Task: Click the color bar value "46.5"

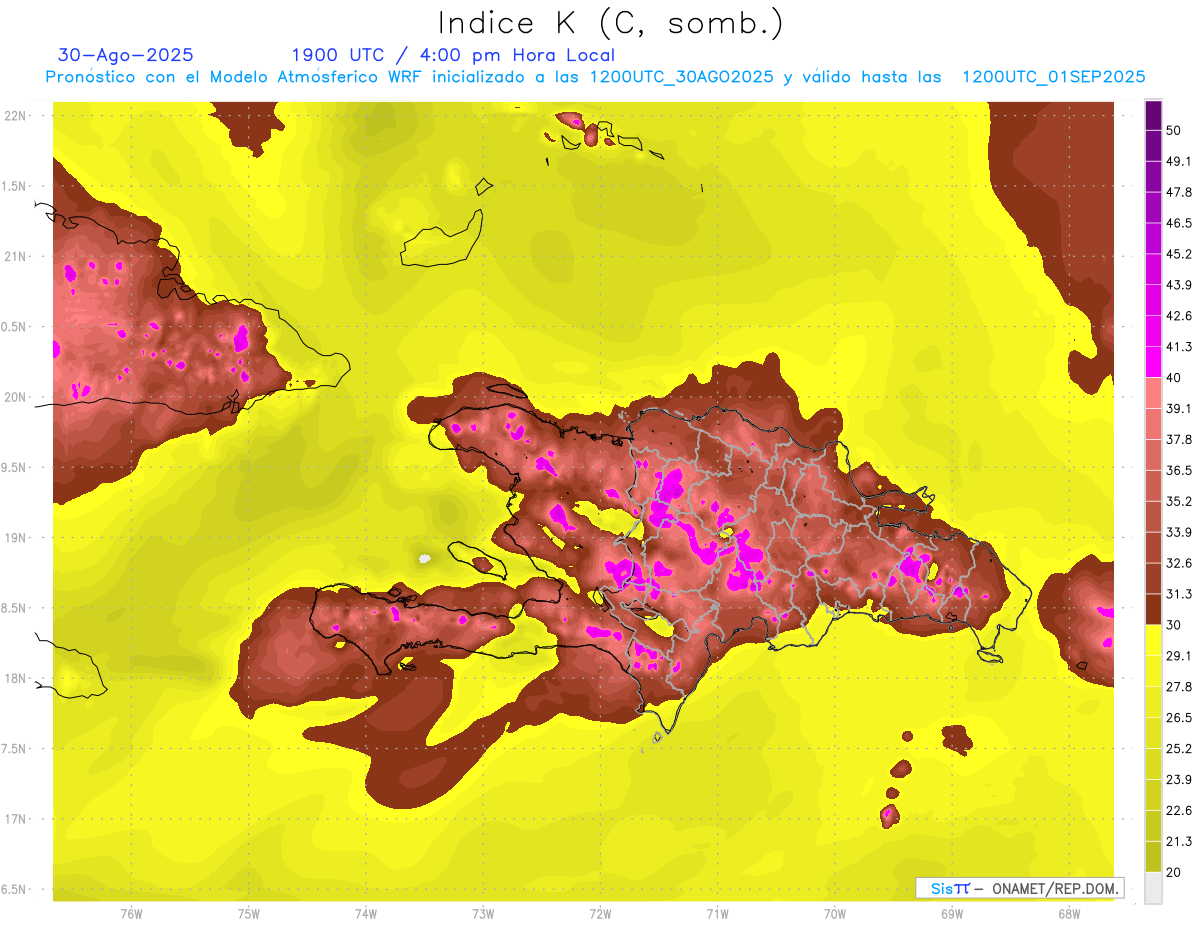Action: (1178, 223)
